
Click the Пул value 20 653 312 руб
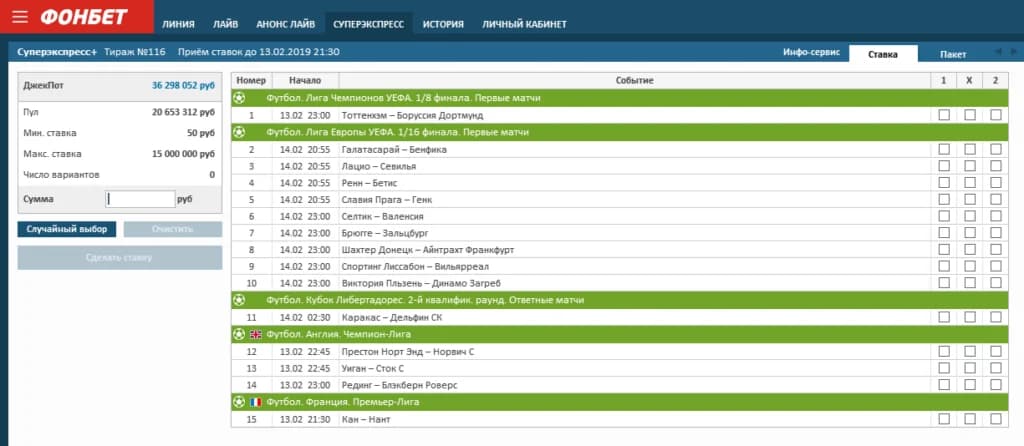183,112
